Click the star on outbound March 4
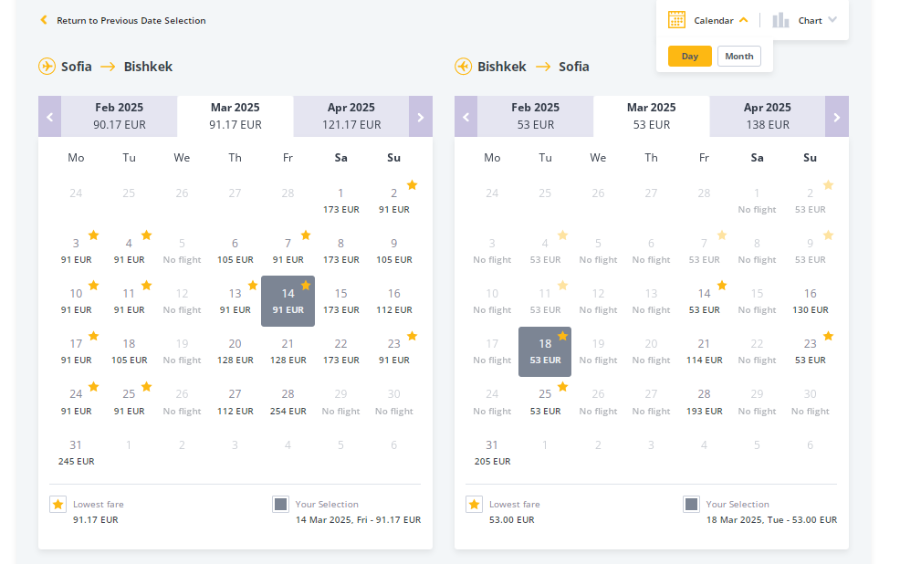Viewport: 900px width, 564px height. coord(146,235)
